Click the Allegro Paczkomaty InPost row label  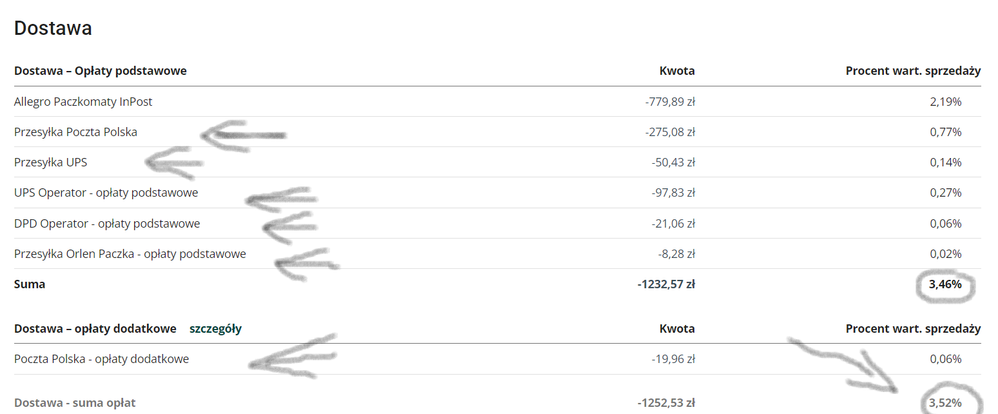tap(83, 102)
